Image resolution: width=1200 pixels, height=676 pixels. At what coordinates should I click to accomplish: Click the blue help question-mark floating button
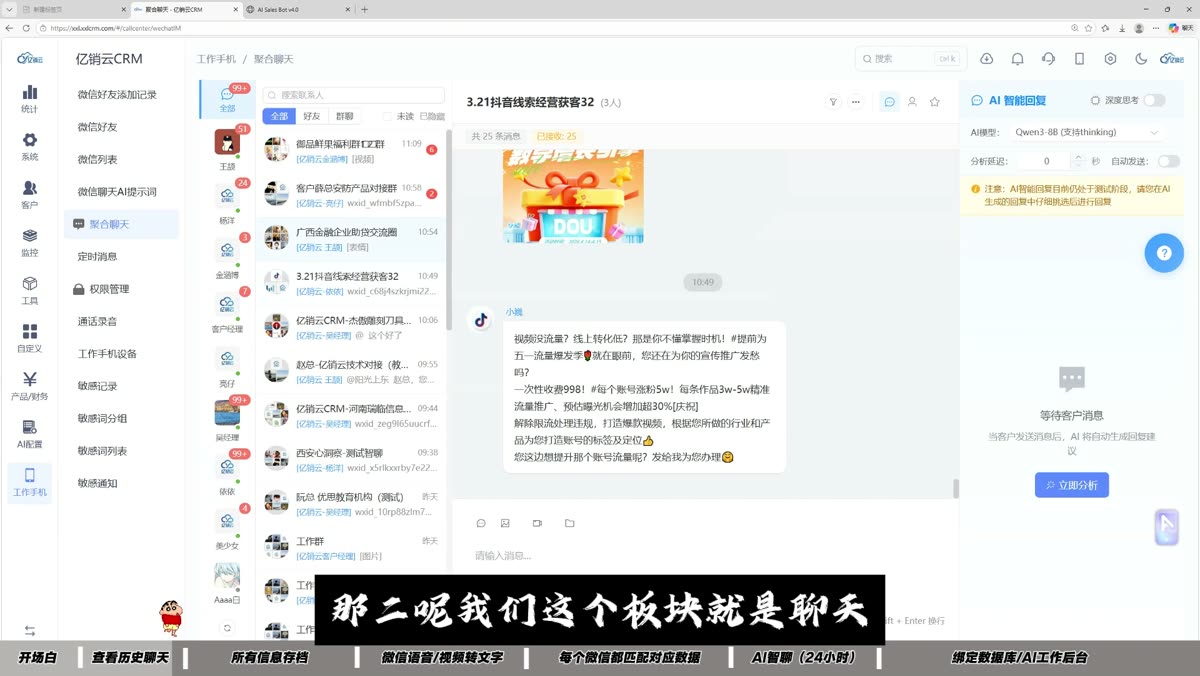tap(1164, 253)
